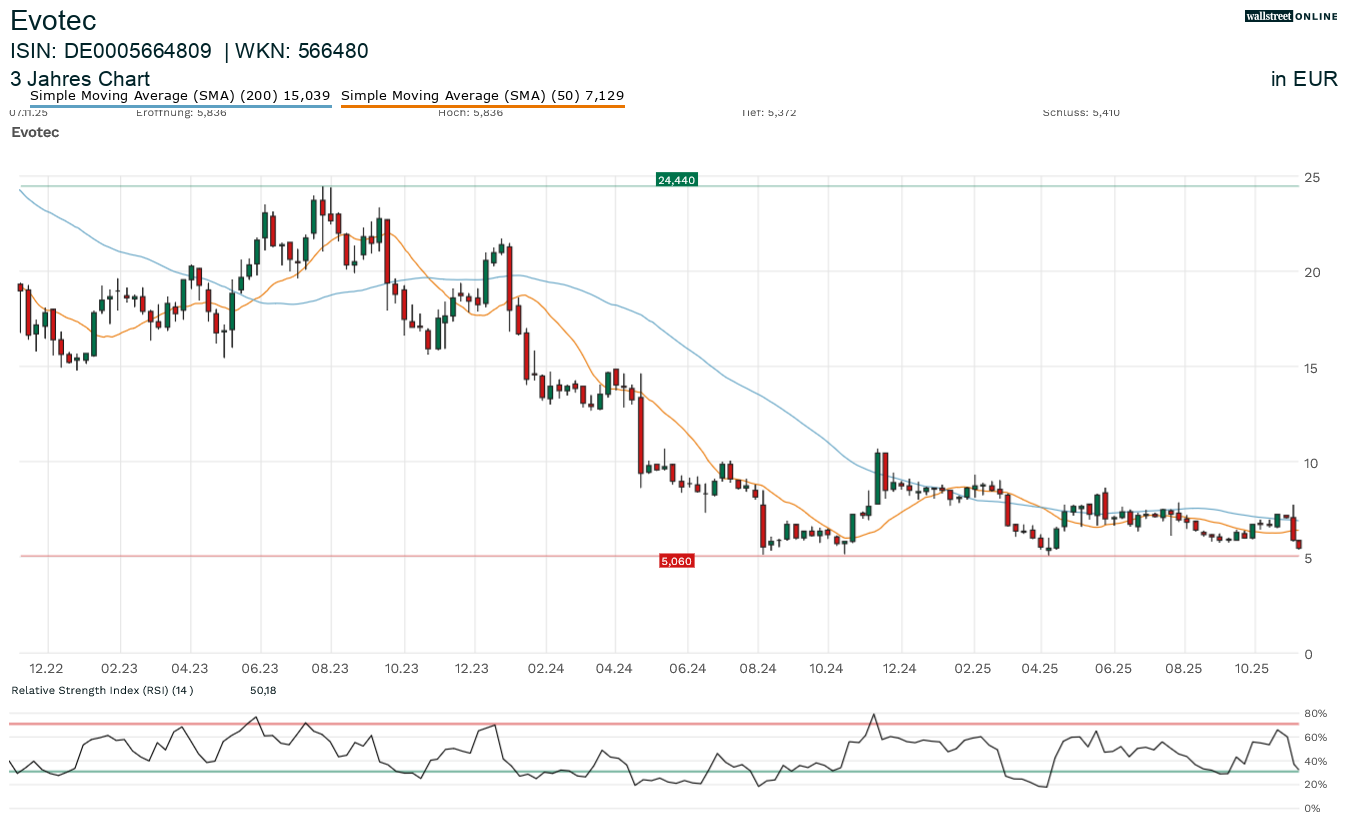Click the red 5,060 low price marker
Viewport: 1349px width, 836px height.
point(676,561)
